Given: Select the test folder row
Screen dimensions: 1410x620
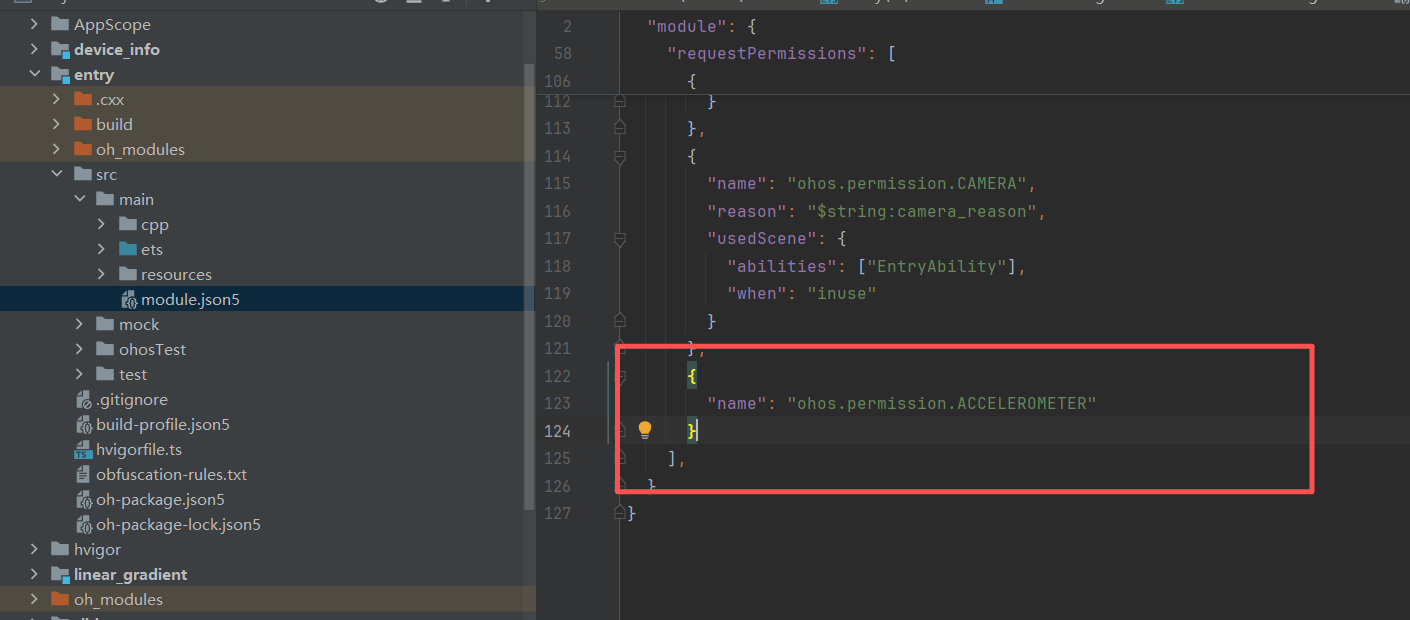Looking at the screenshot, I should click(261, 374).
